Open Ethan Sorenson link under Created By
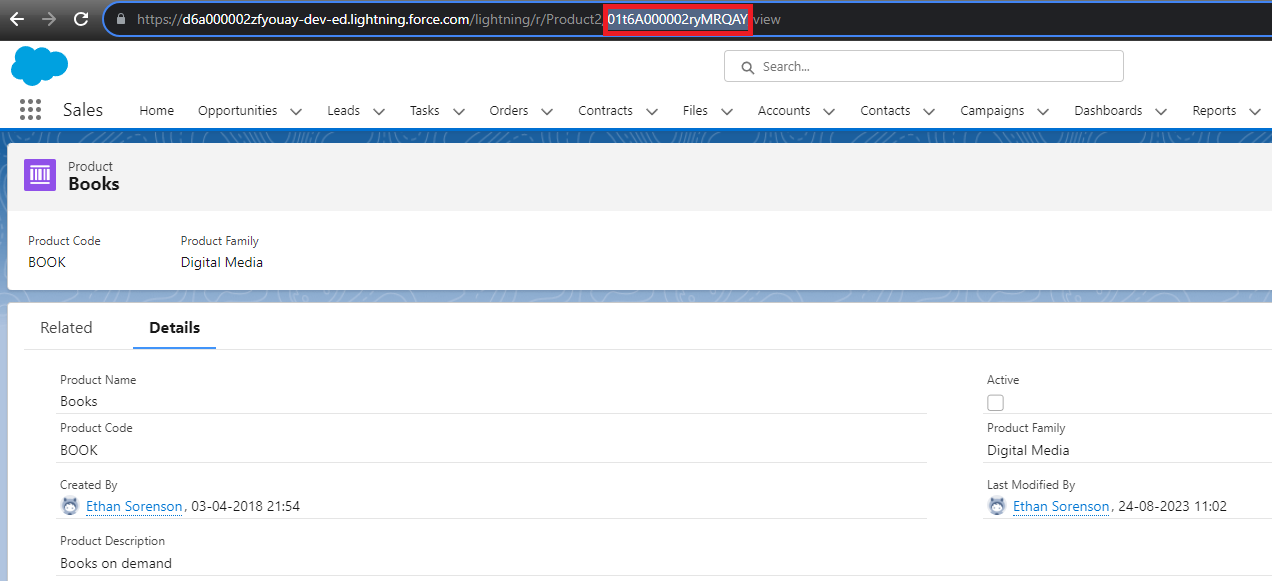This screenshot has width=1272, height=581. [134, 507]
